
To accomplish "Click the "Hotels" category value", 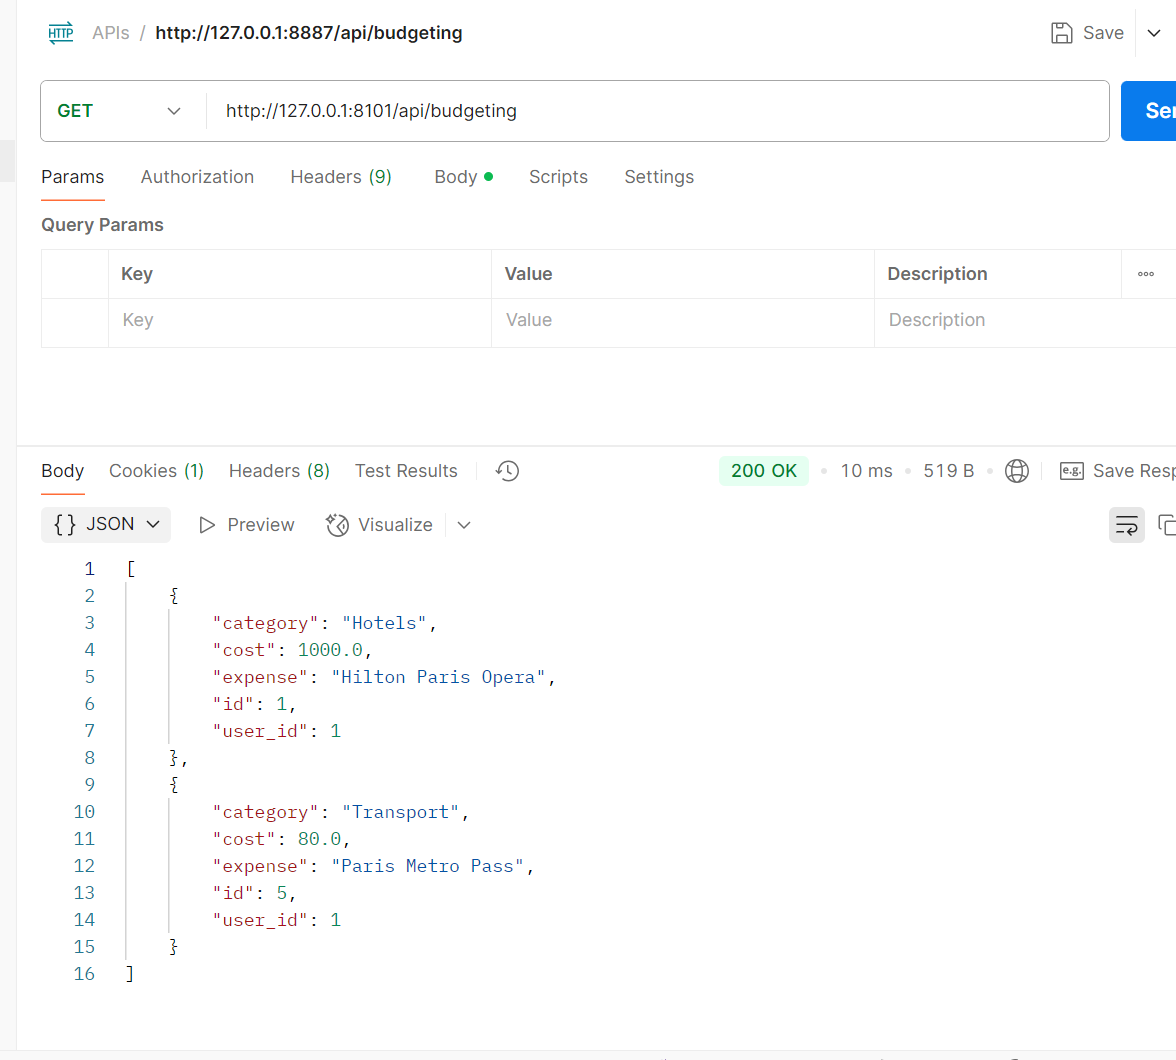I will (385, 623).
